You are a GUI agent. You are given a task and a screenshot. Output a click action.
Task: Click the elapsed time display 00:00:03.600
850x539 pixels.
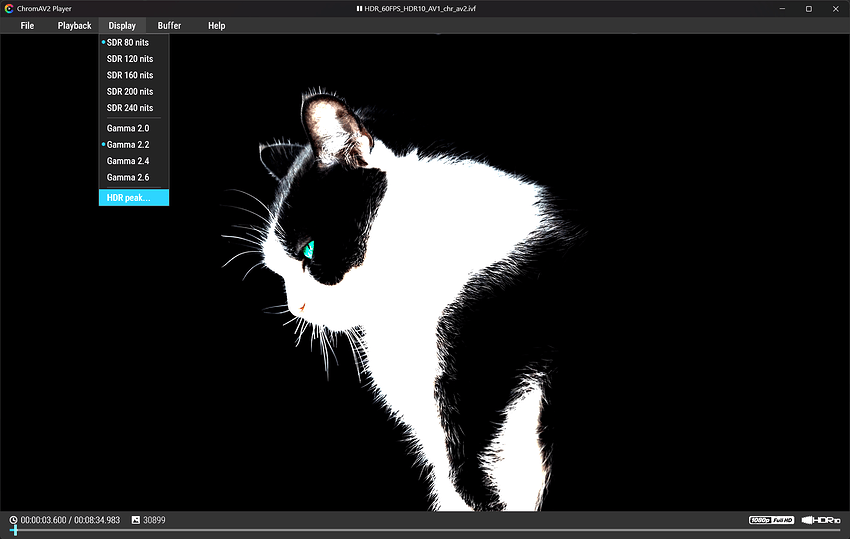coord(43,520)
